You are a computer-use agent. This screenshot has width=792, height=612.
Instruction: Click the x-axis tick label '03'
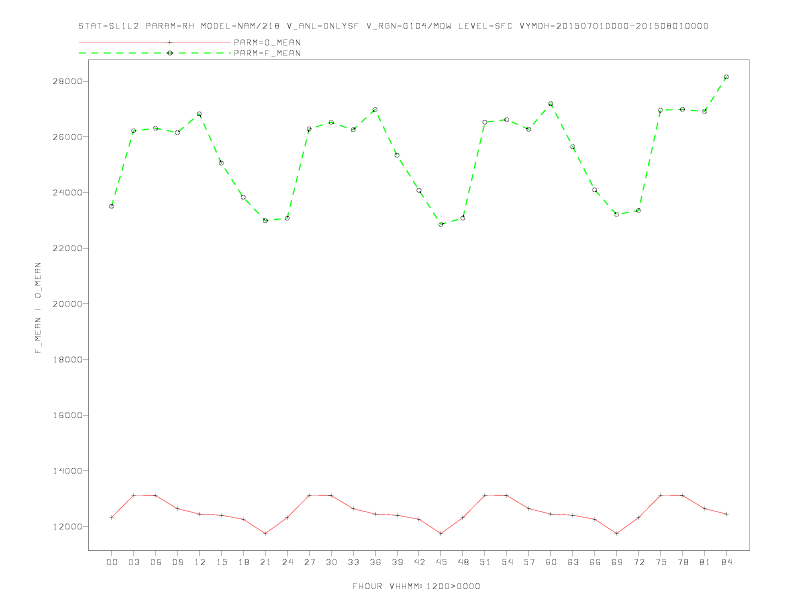133,562
